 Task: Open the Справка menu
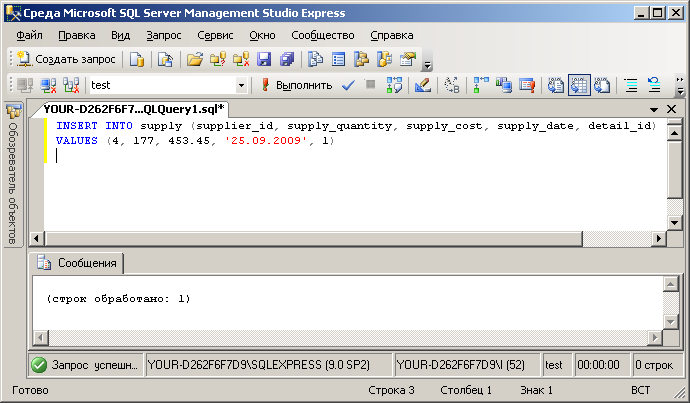(x=392, y=35)
